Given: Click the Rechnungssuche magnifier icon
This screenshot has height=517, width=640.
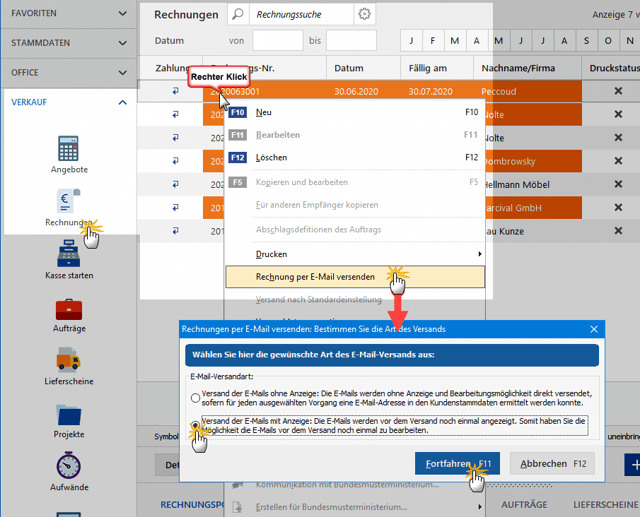Looking at the screenshot, I should [237, 15].
